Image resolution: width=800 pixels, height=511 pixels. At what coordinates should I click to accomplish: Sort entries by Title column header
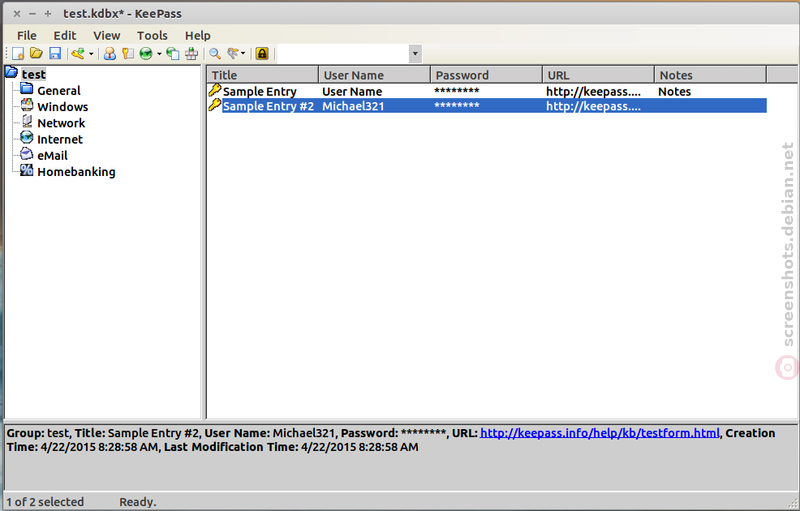tap(262, 75)
